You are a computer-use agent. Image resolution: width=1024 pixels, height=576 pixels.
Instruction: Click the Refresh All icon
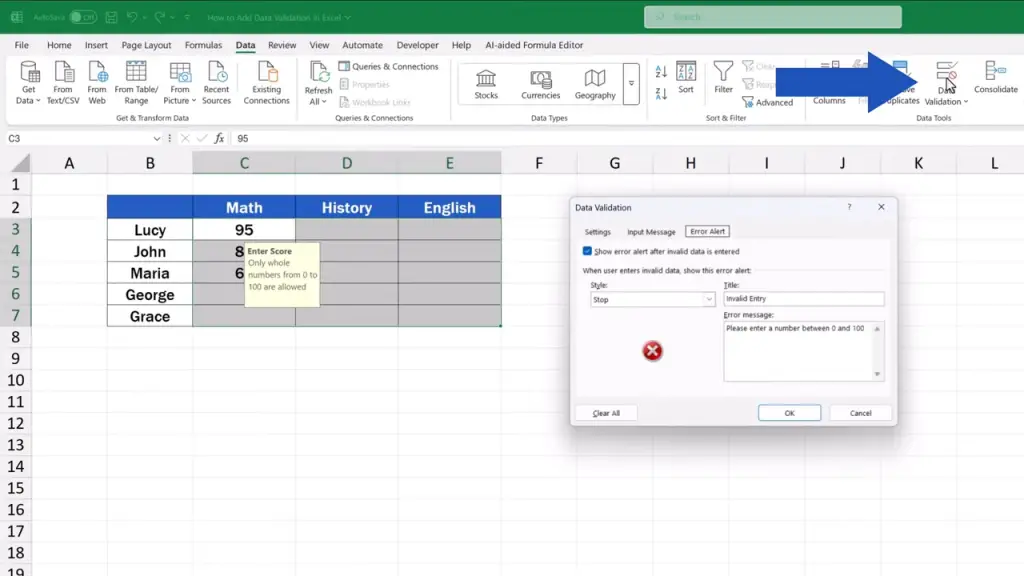coord(318,73)
